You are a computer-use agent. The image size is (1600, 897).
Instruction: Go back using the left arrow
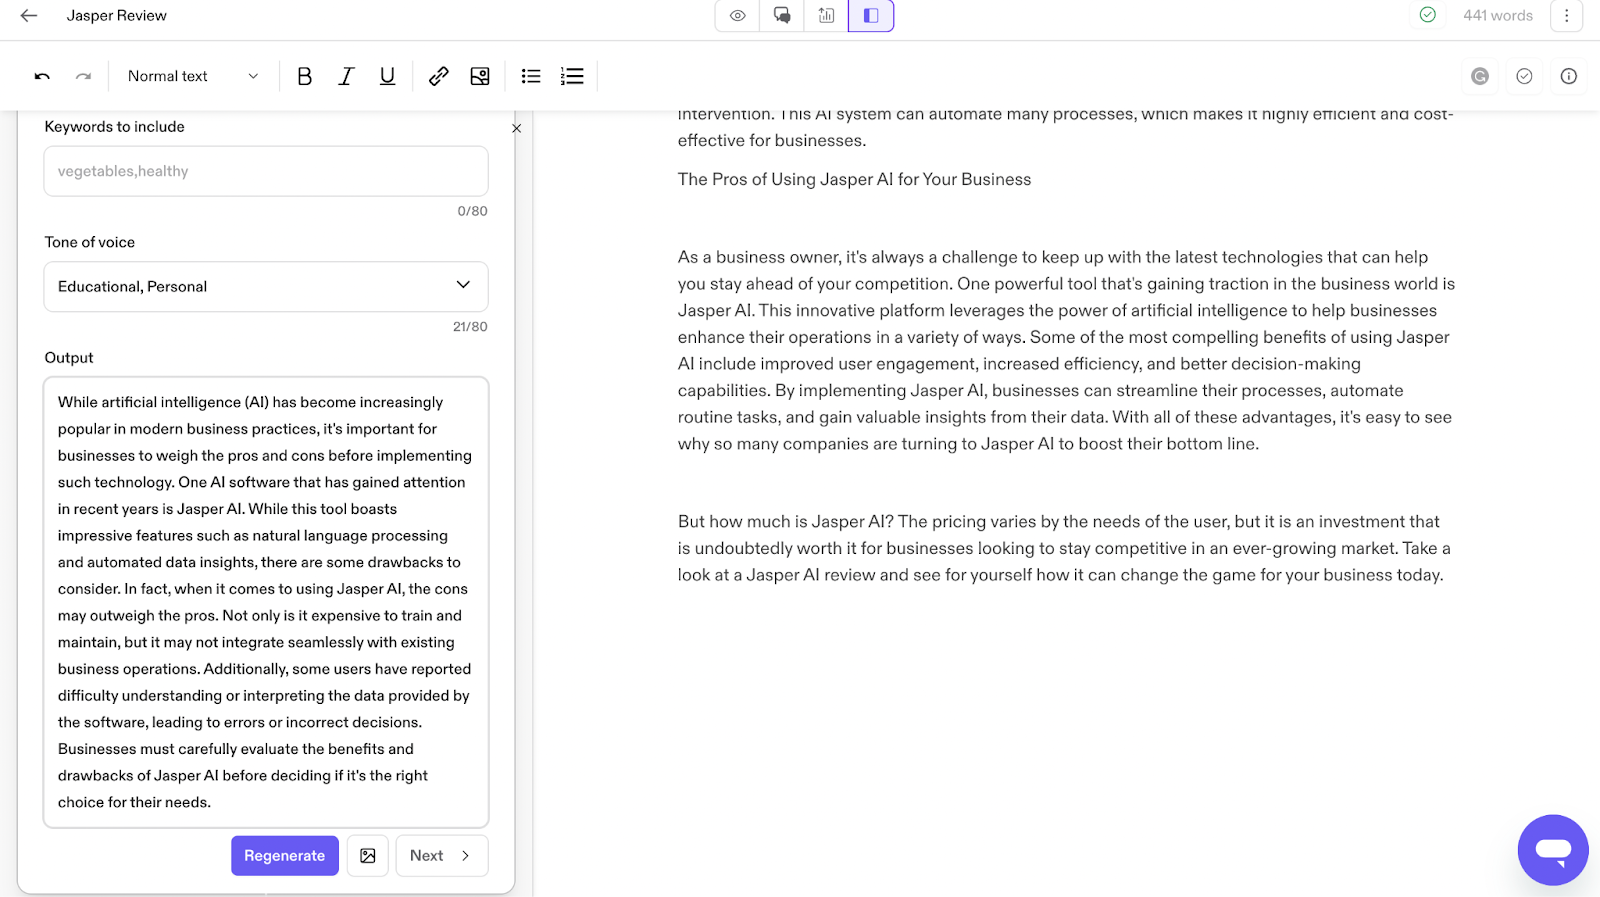(x=29, y=16)
